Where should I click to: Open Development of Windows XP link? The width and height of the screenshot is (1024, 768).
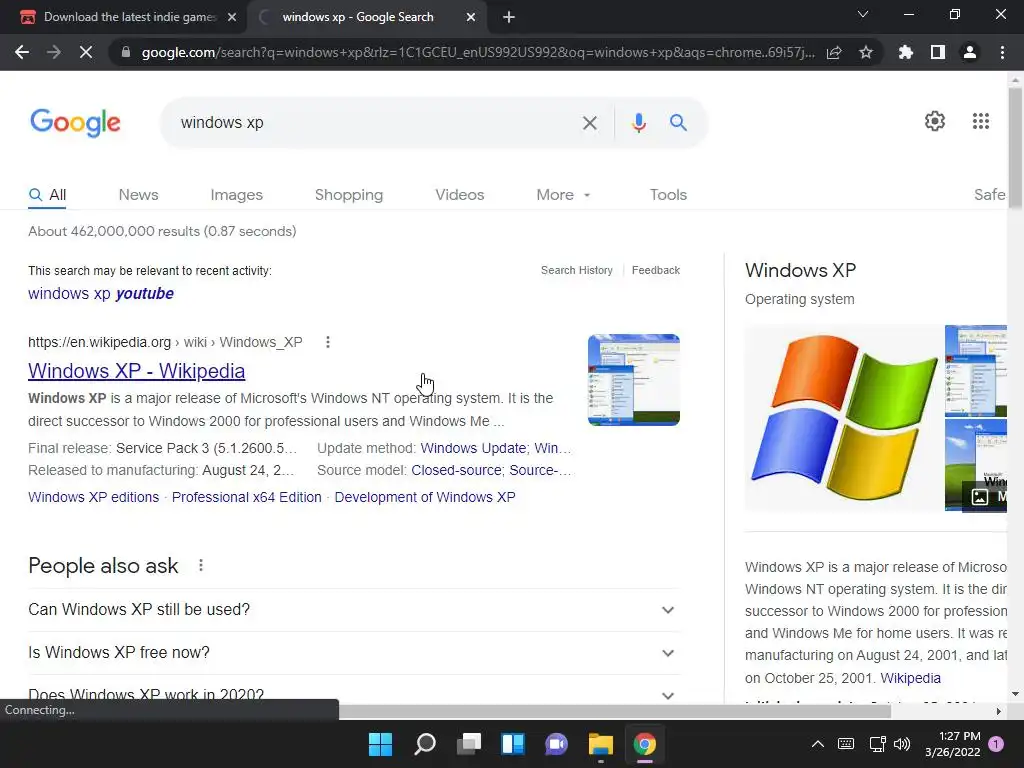[425, 497]
